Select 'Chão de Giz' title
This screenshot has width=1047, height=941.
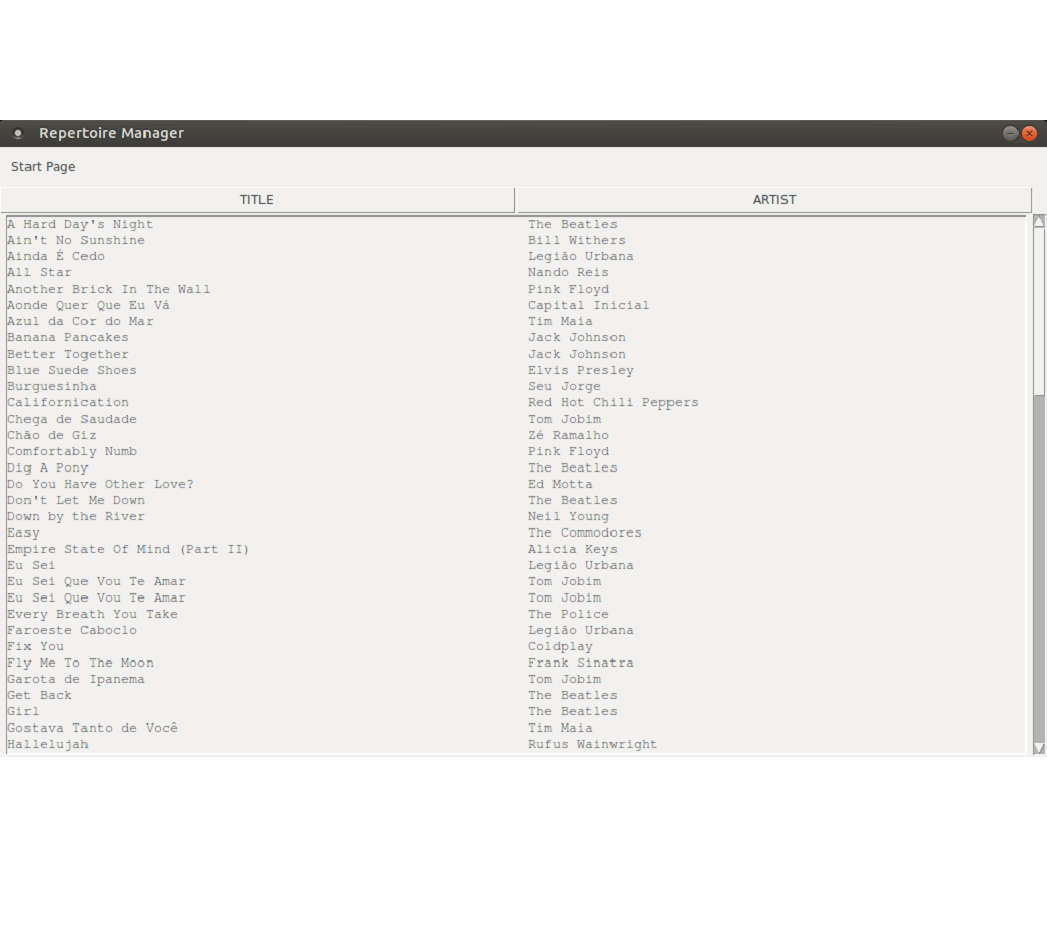coord(52,435)
